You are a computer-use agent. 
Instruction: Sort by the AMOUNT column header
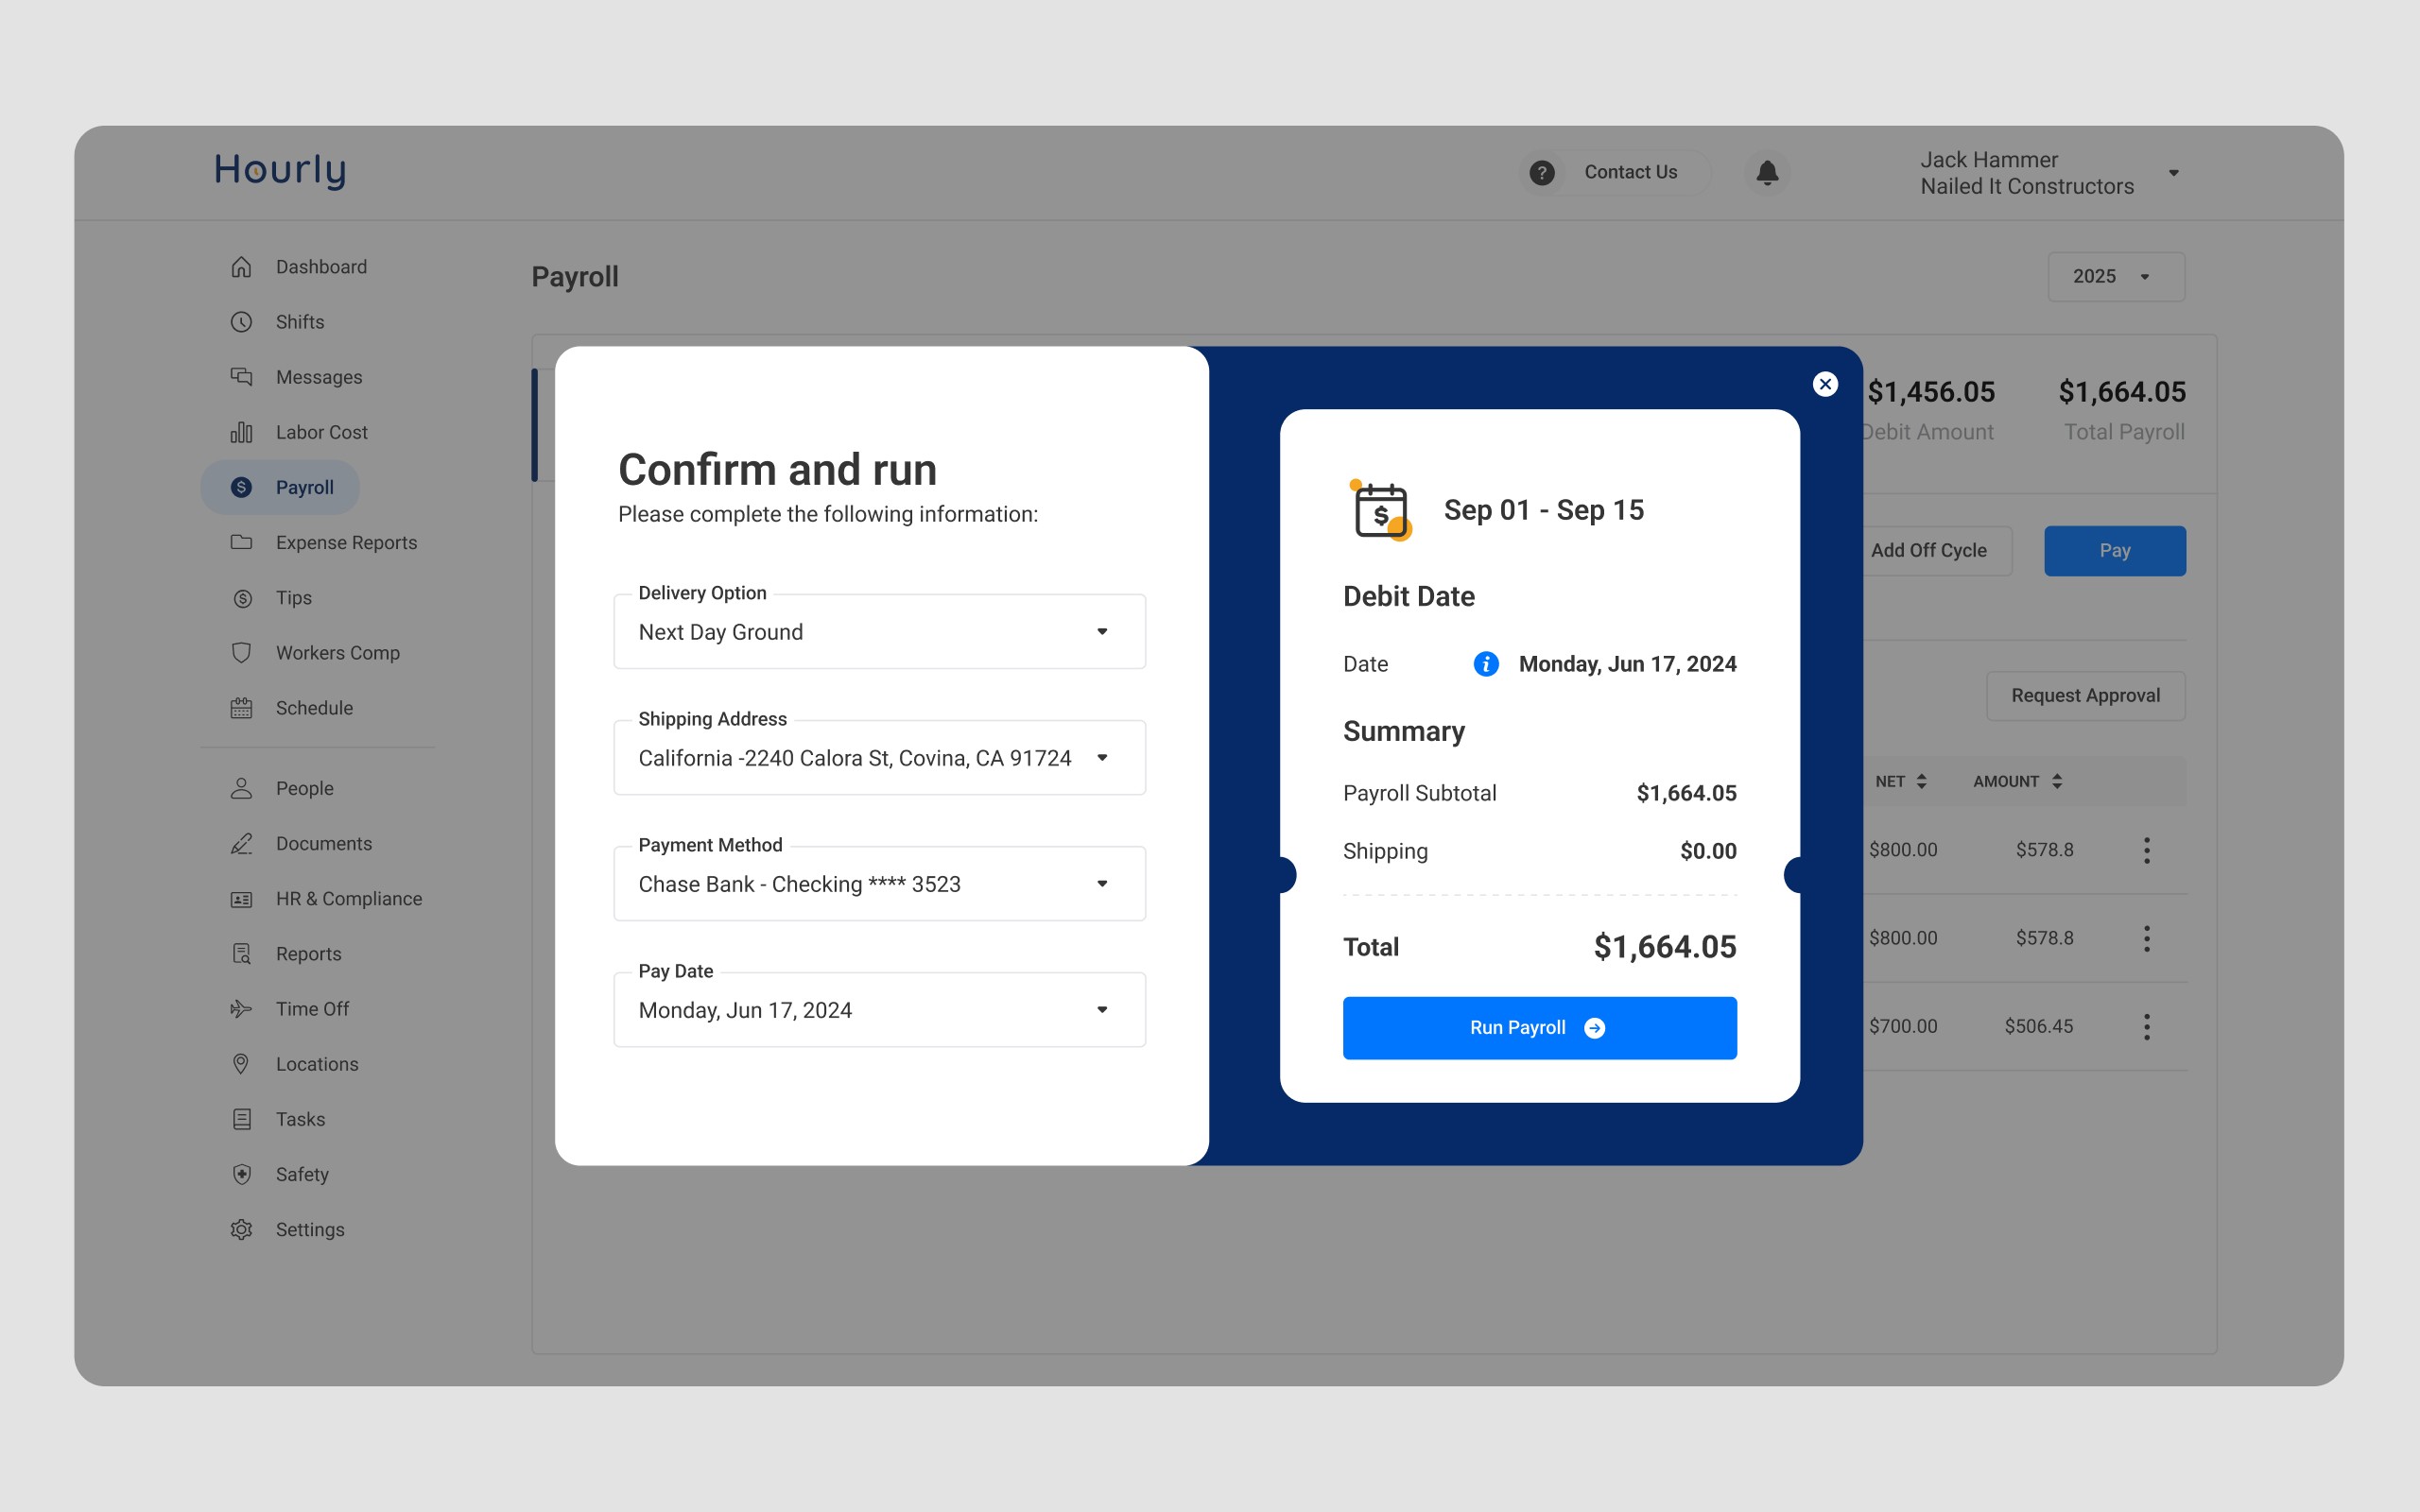click(2016, 781)
